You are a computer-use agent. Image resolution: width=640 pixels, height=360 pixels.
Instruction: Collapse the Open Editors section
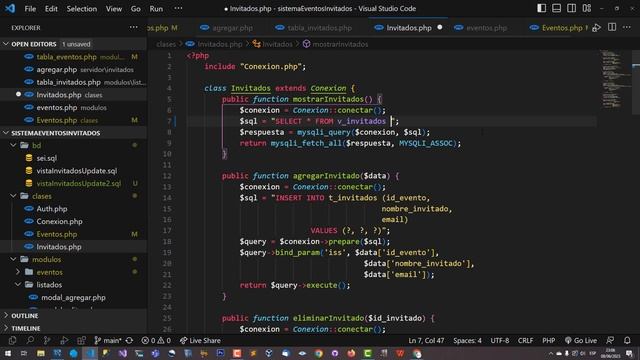point(6,44)
